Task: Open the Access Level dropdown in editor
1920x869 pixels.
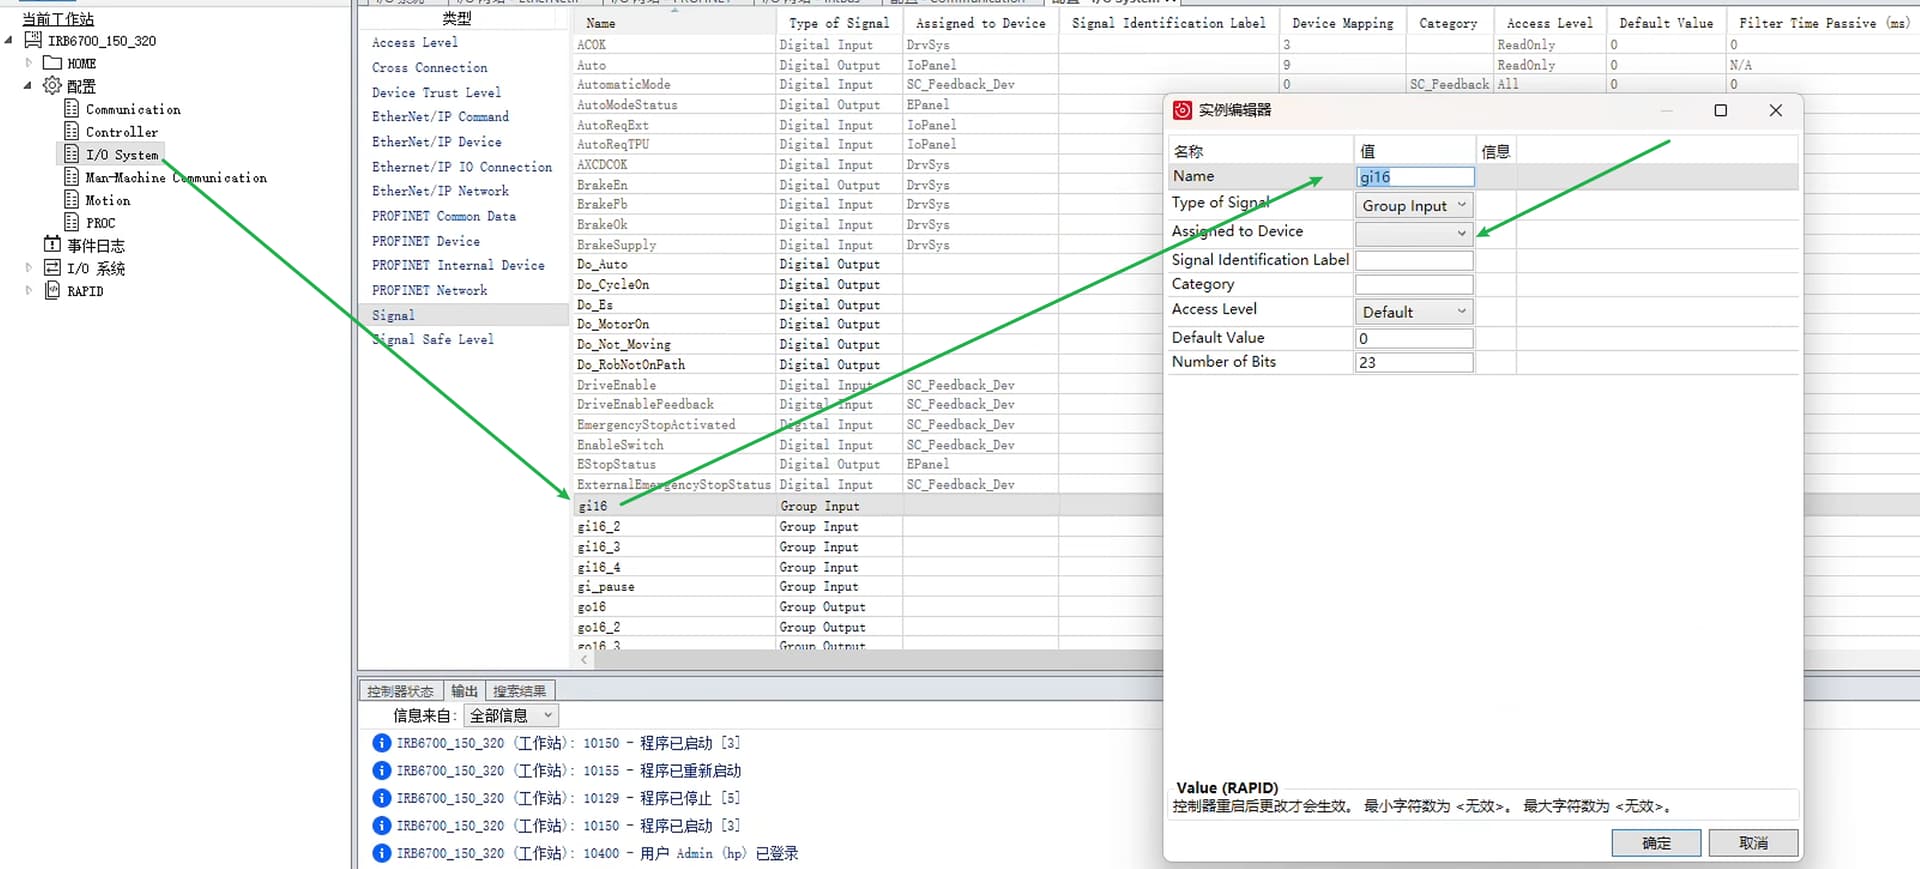Action: (1414, 312)
